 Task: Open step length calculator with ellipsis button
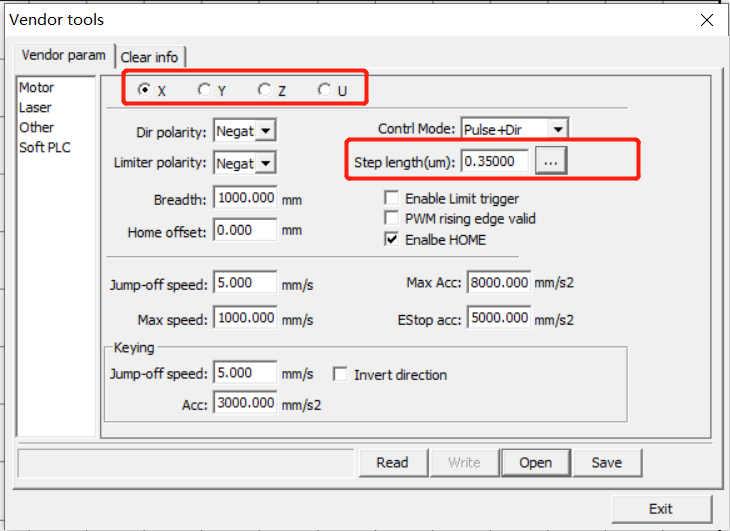(x=551, y=161)
